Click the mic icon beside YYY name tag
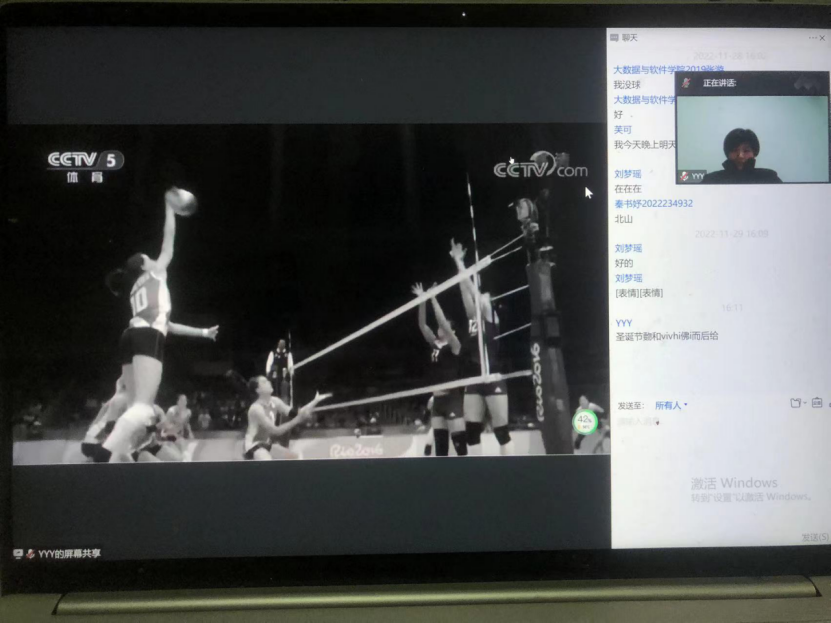Viewport: 831px width, 623px height. pos(684,176)
